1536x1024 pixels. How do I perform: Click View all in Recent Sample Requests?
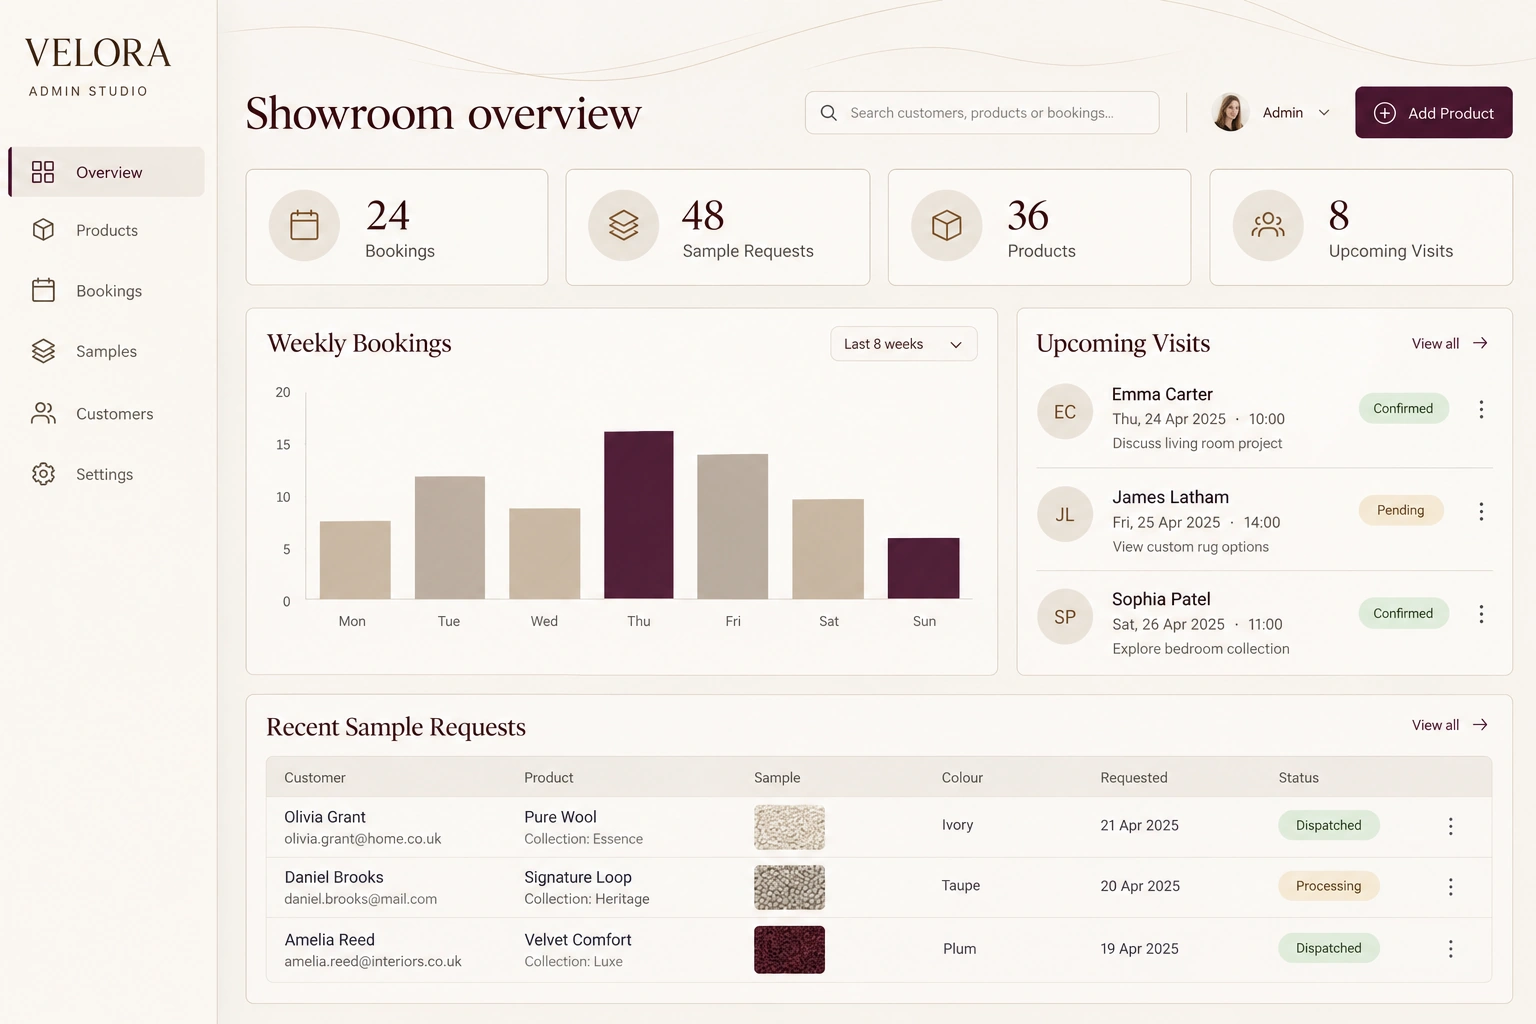(x=1450, y=725)
